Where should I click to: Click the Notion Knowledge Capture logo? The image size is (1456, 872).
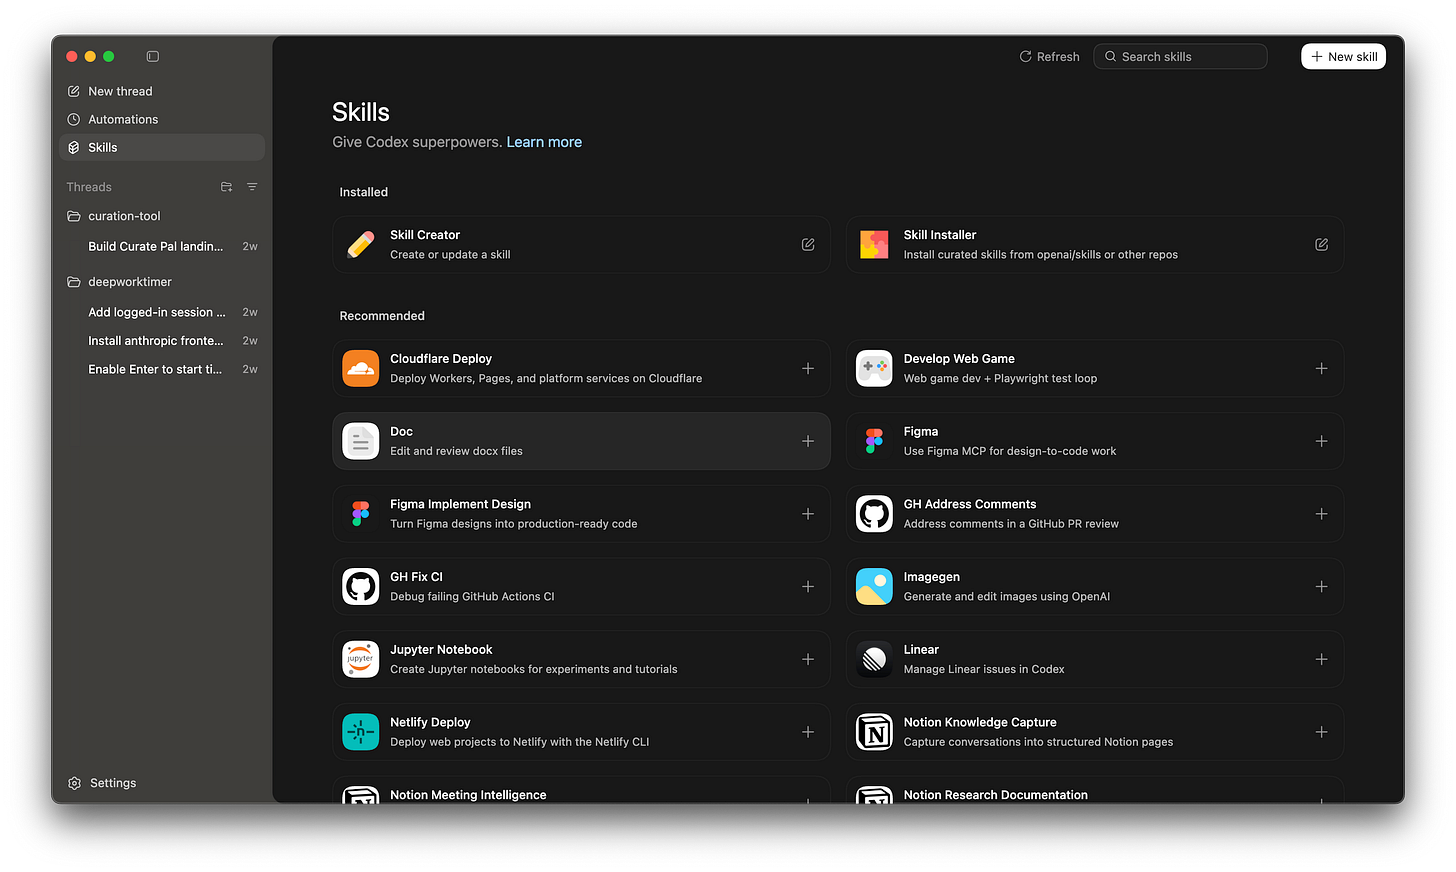[874, 732]
